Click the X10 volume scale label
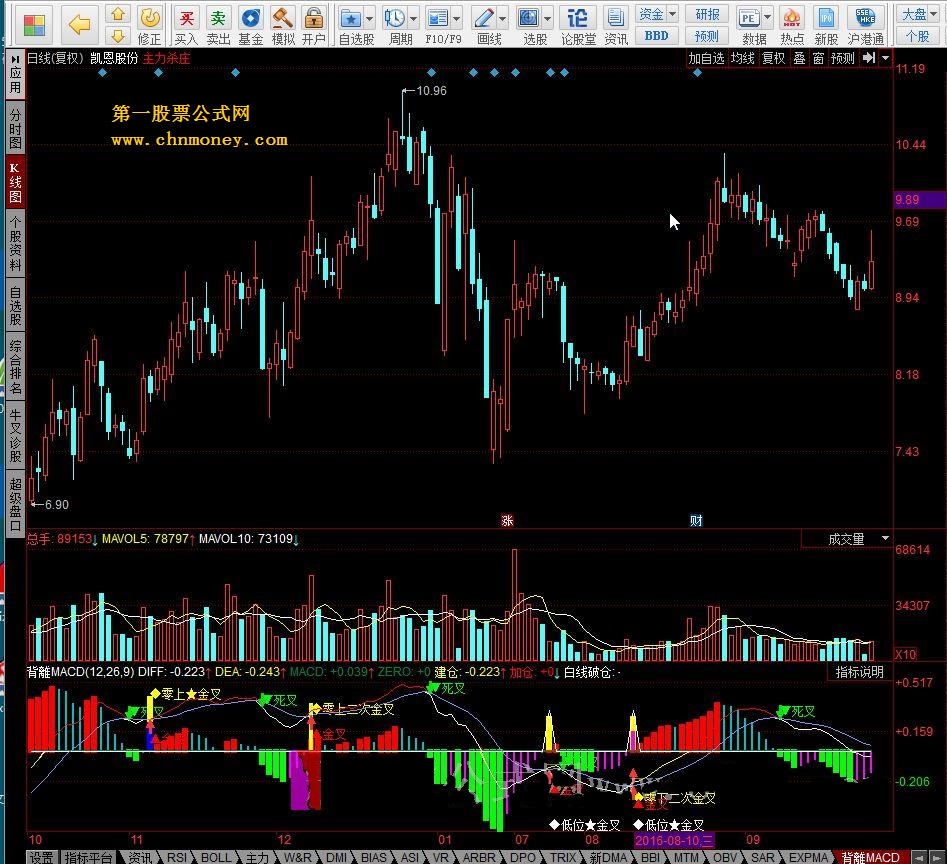 pos(905,654)
